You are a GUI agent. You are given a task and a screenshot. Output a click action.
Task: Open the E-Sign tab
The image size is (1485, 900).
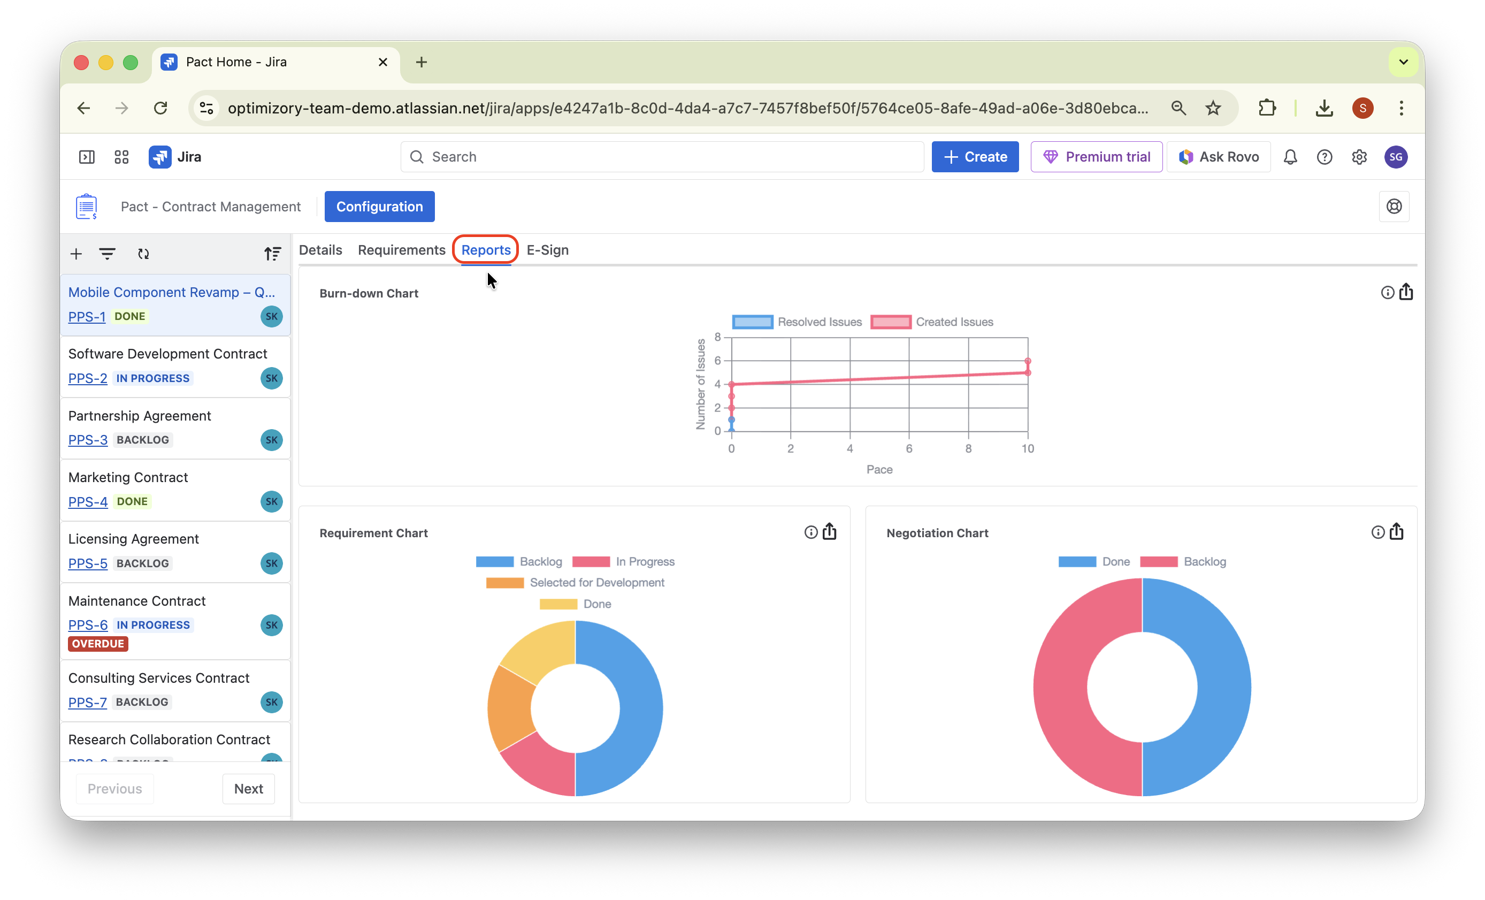coord(547,250)
